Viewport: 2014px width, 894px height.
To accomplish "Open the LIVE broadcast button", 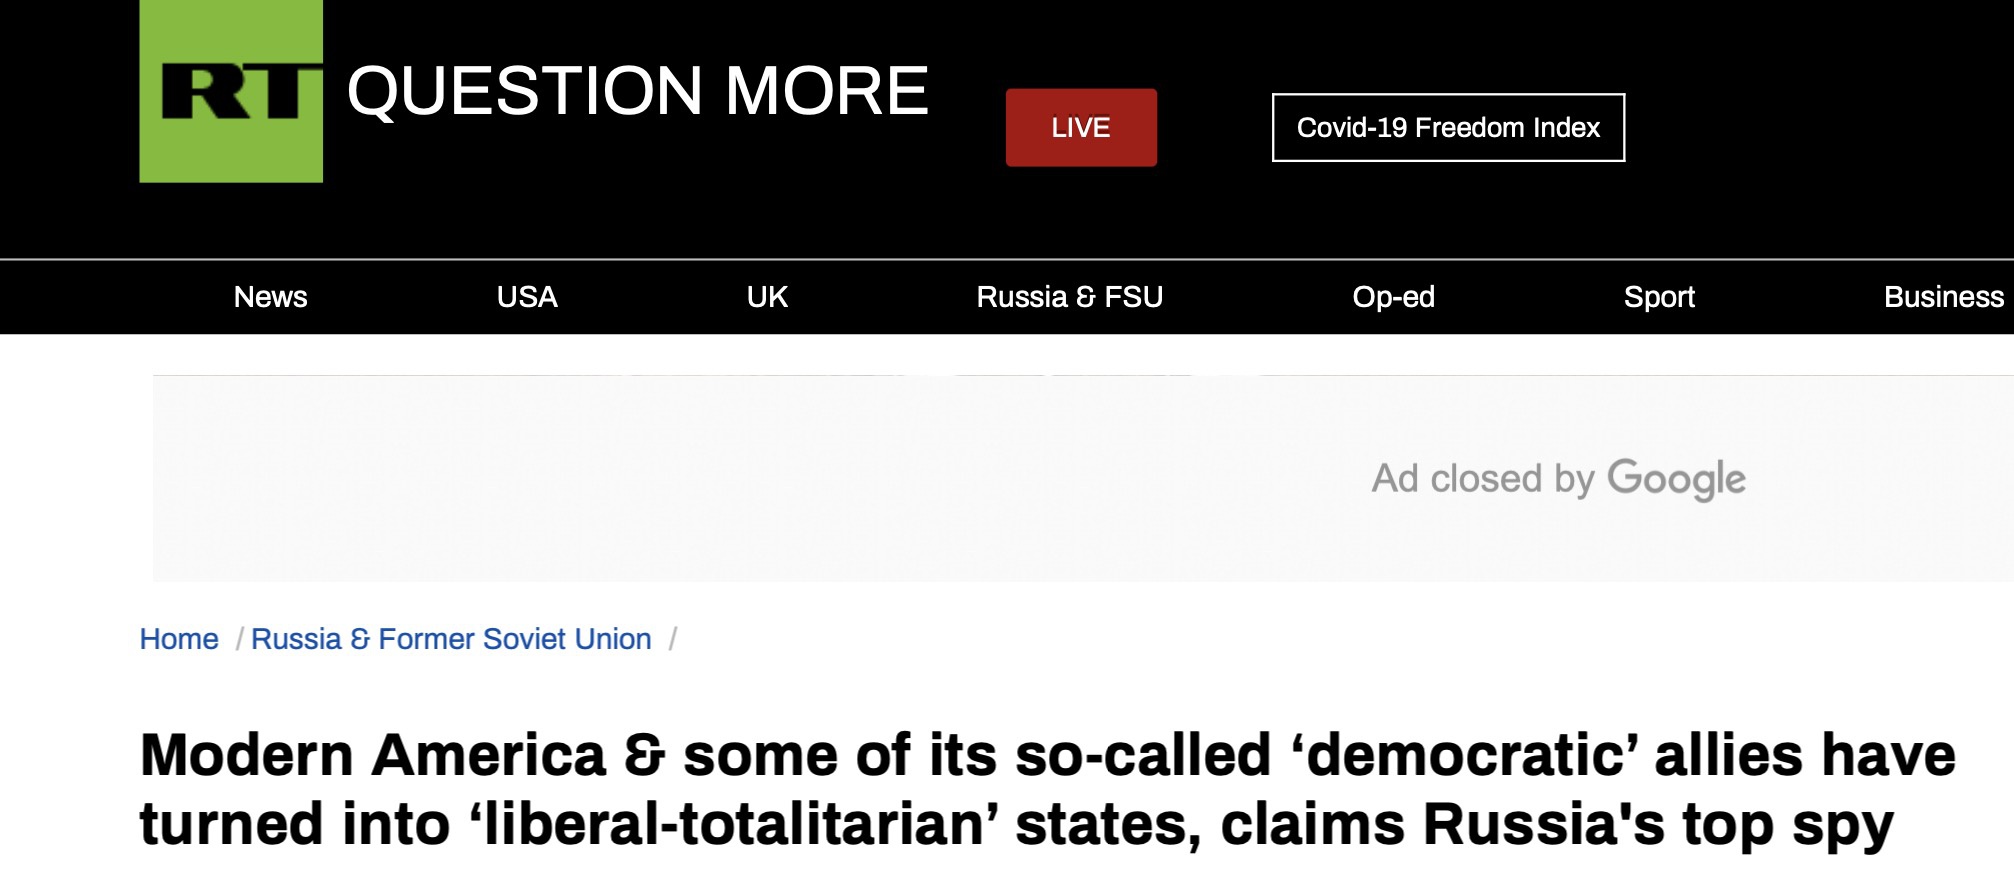I will pos(1081,127).
